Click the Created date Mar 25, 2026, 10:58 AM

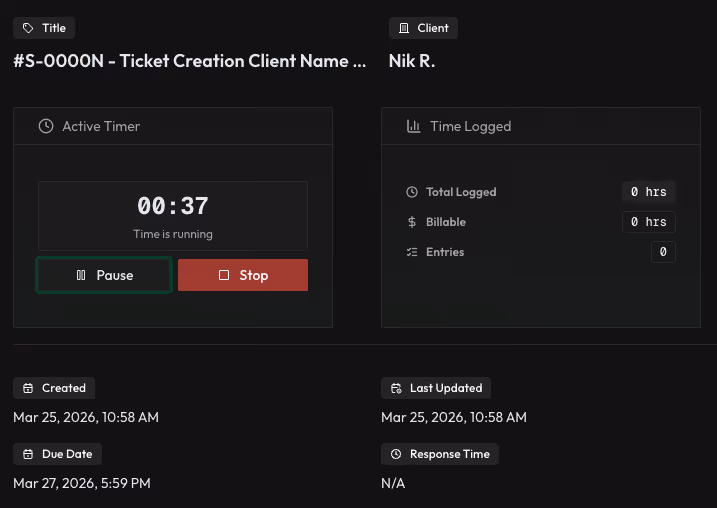86,417
